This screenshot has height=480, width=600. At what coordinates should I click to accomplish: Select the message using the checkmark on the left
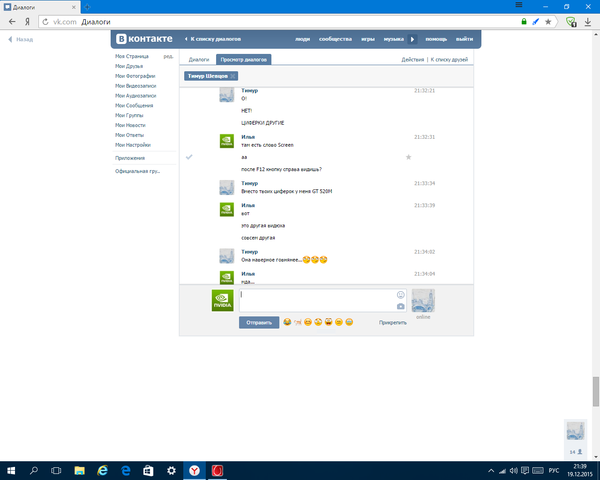pos(190,157)
